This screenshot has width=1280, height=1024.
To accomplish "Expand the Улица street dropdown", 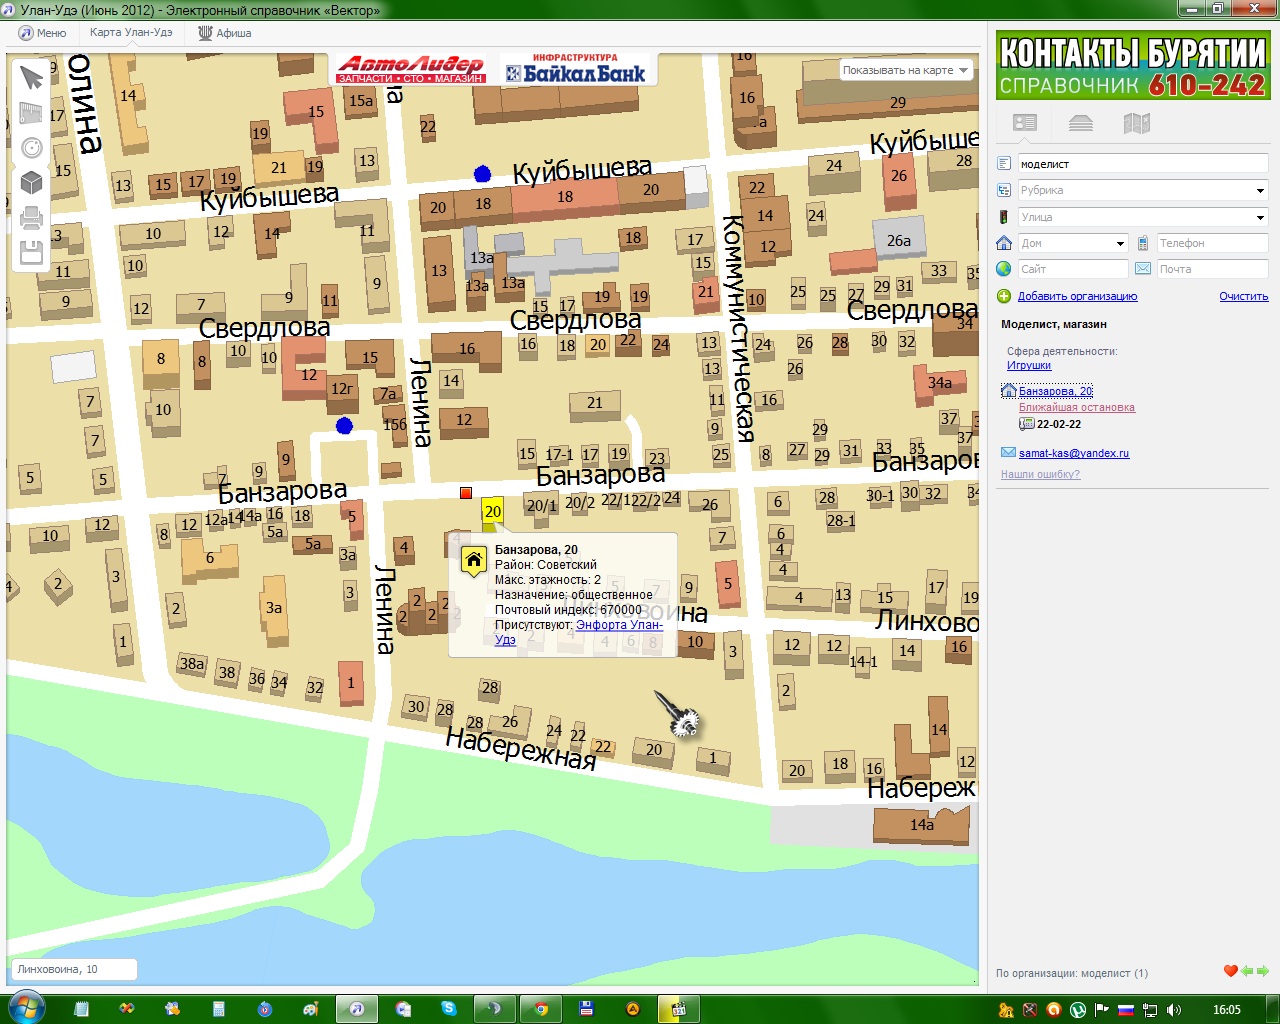I will pos(1260,217).
